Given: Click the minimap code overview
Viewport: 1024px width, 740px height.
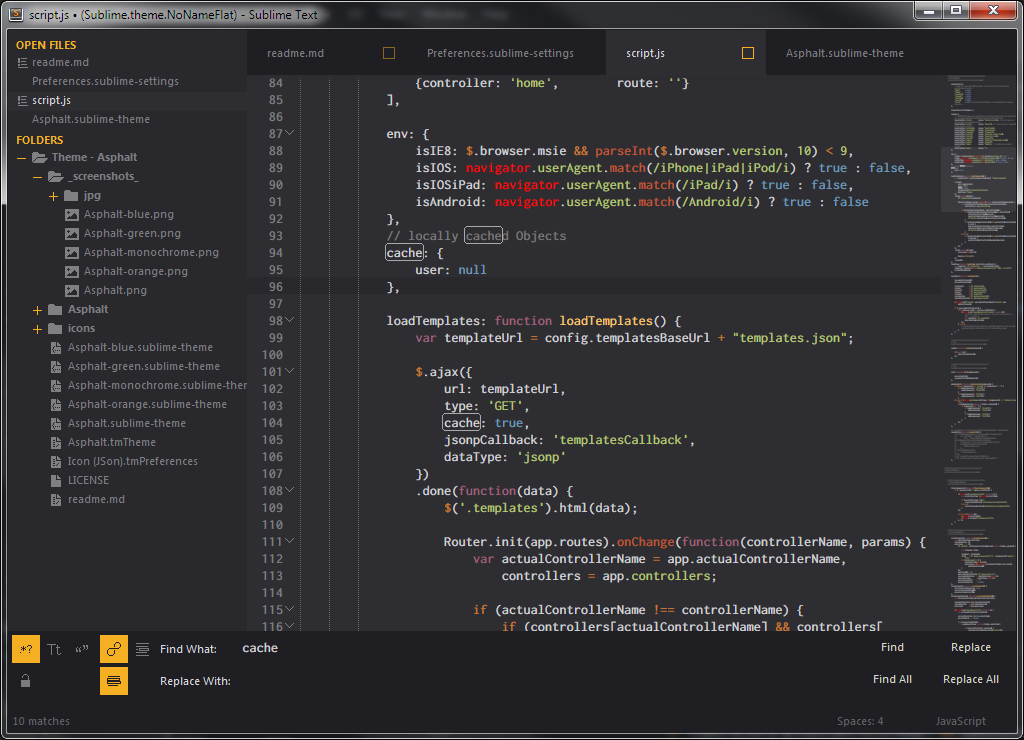Looking at the screenshot, I should (x=980, y=353).
